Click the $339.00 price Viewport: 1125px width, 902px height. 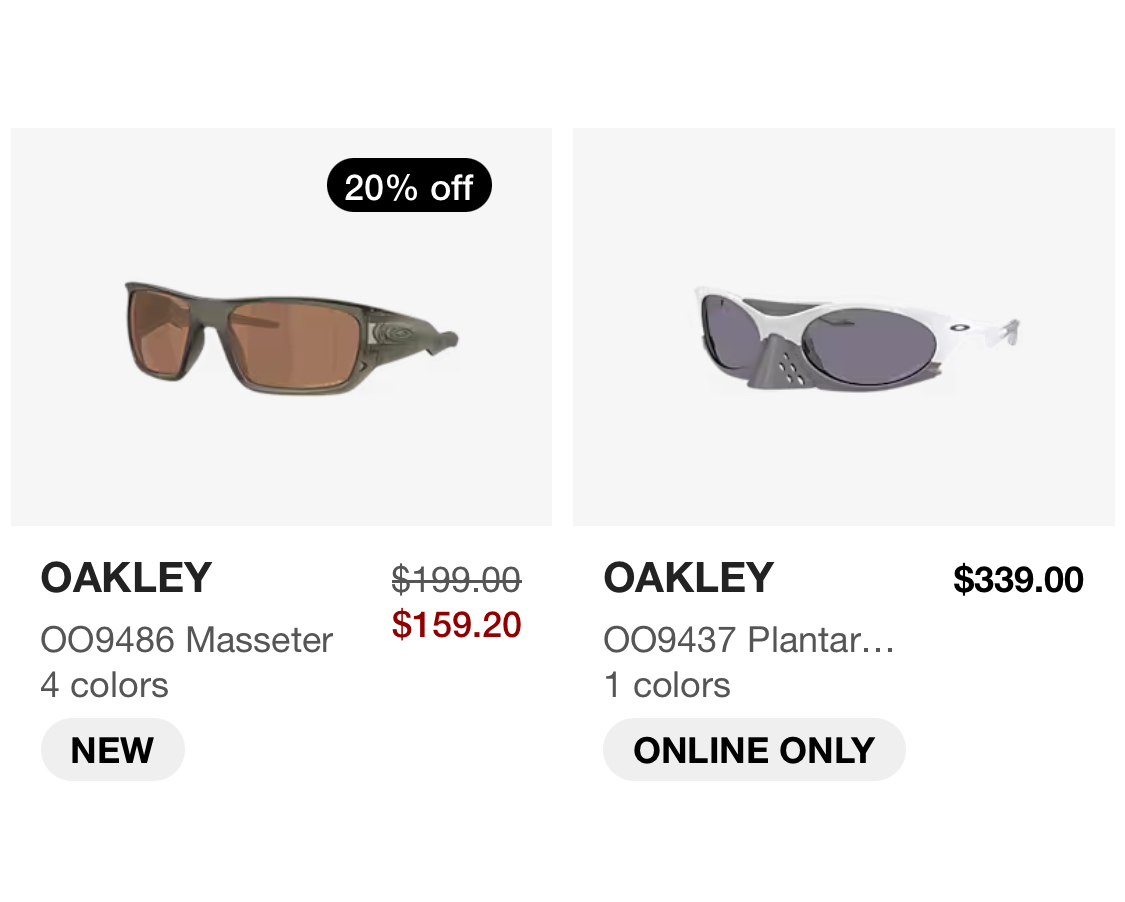click(x=1018, y=580)
